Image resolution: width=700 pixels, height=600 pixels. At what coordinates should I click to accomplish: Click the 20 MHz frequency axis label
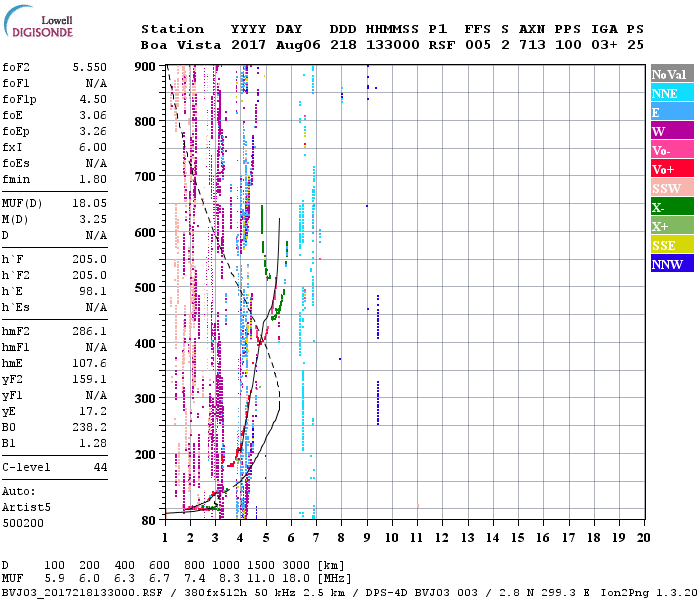643,538
